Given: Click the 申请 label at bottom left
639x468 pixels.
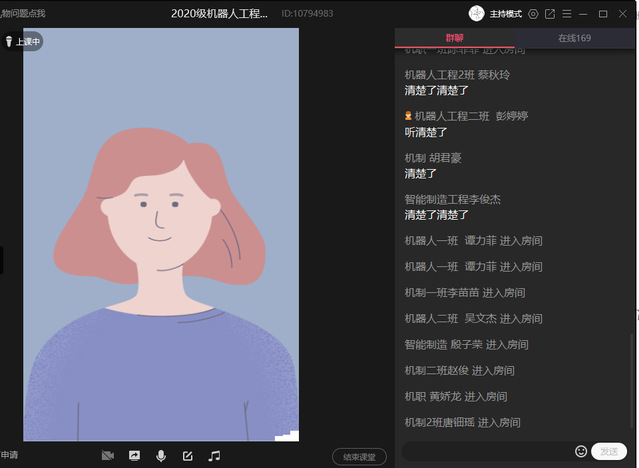Looking at the screenshot, I should 10,456.
